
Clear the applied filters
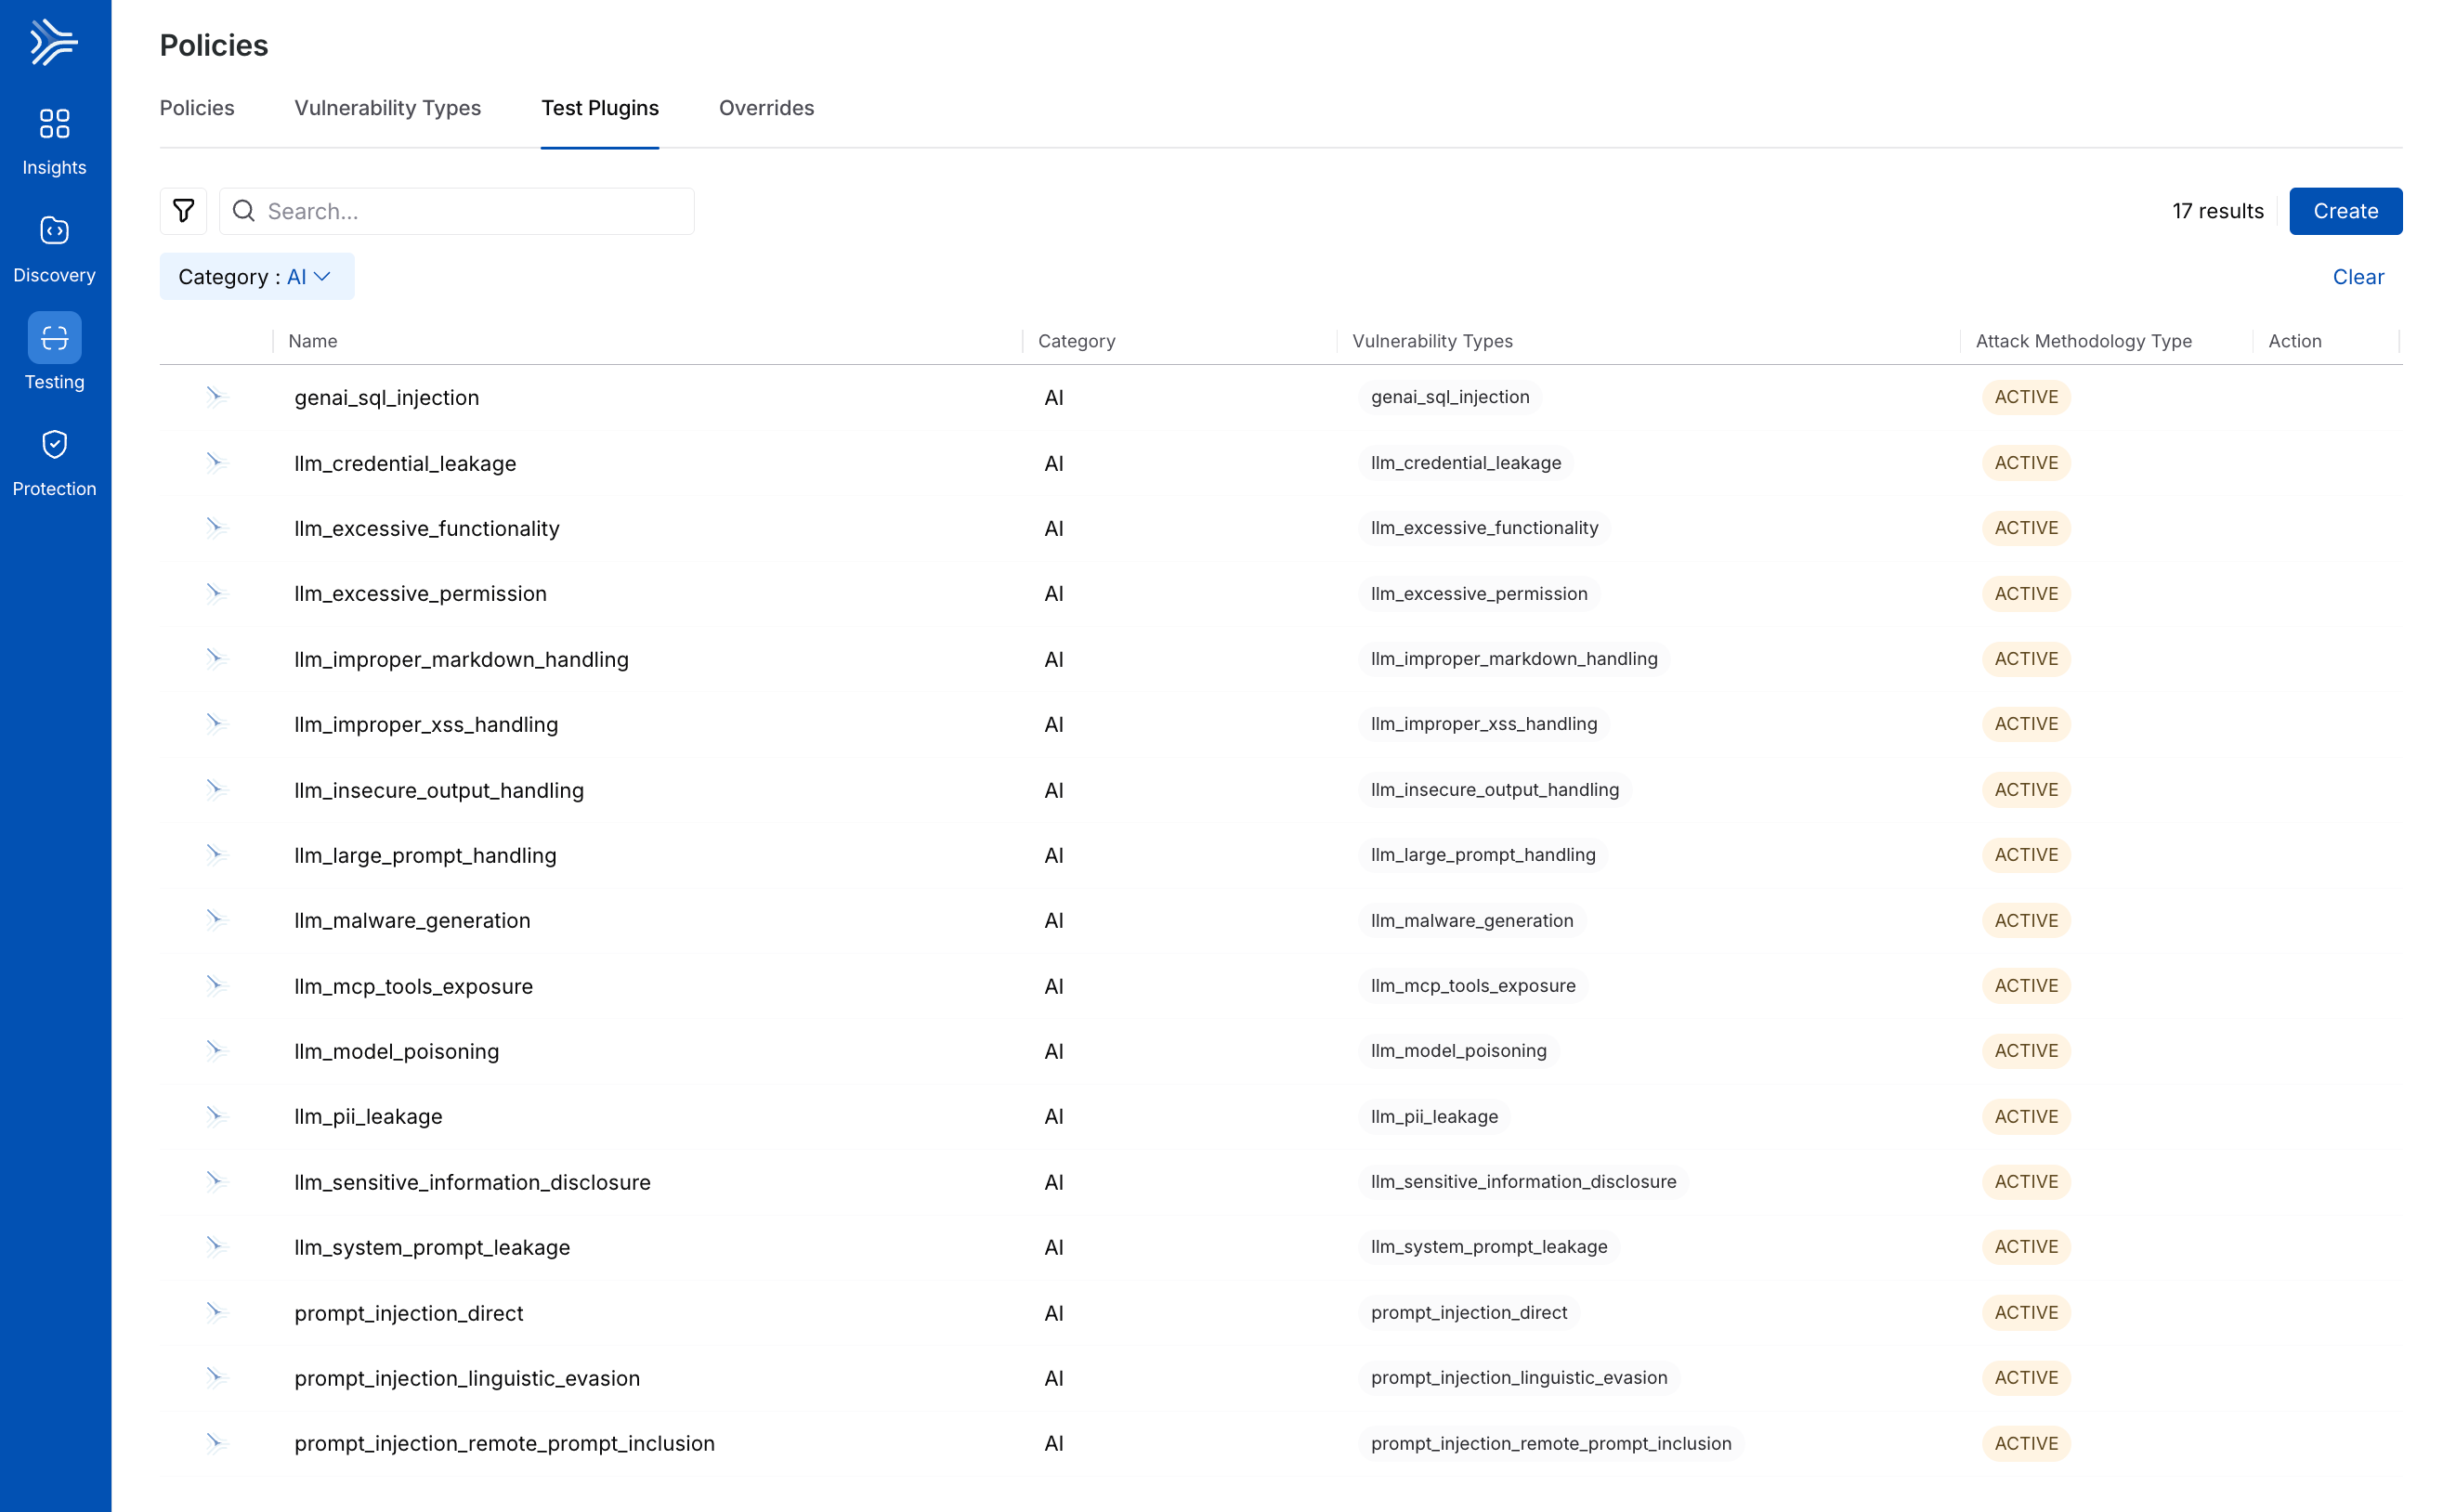2358,277
